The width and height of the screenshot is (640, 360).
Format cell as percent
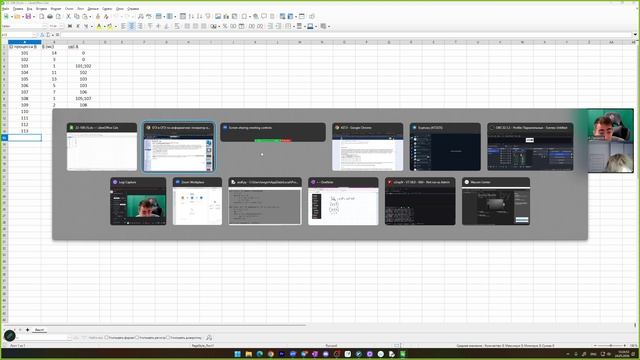[225, 26]
